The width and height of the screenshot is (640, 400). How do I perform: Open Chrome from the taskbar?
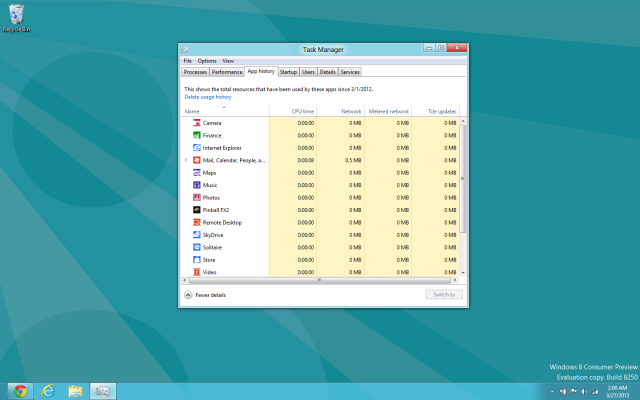click(x=20, y=390)
